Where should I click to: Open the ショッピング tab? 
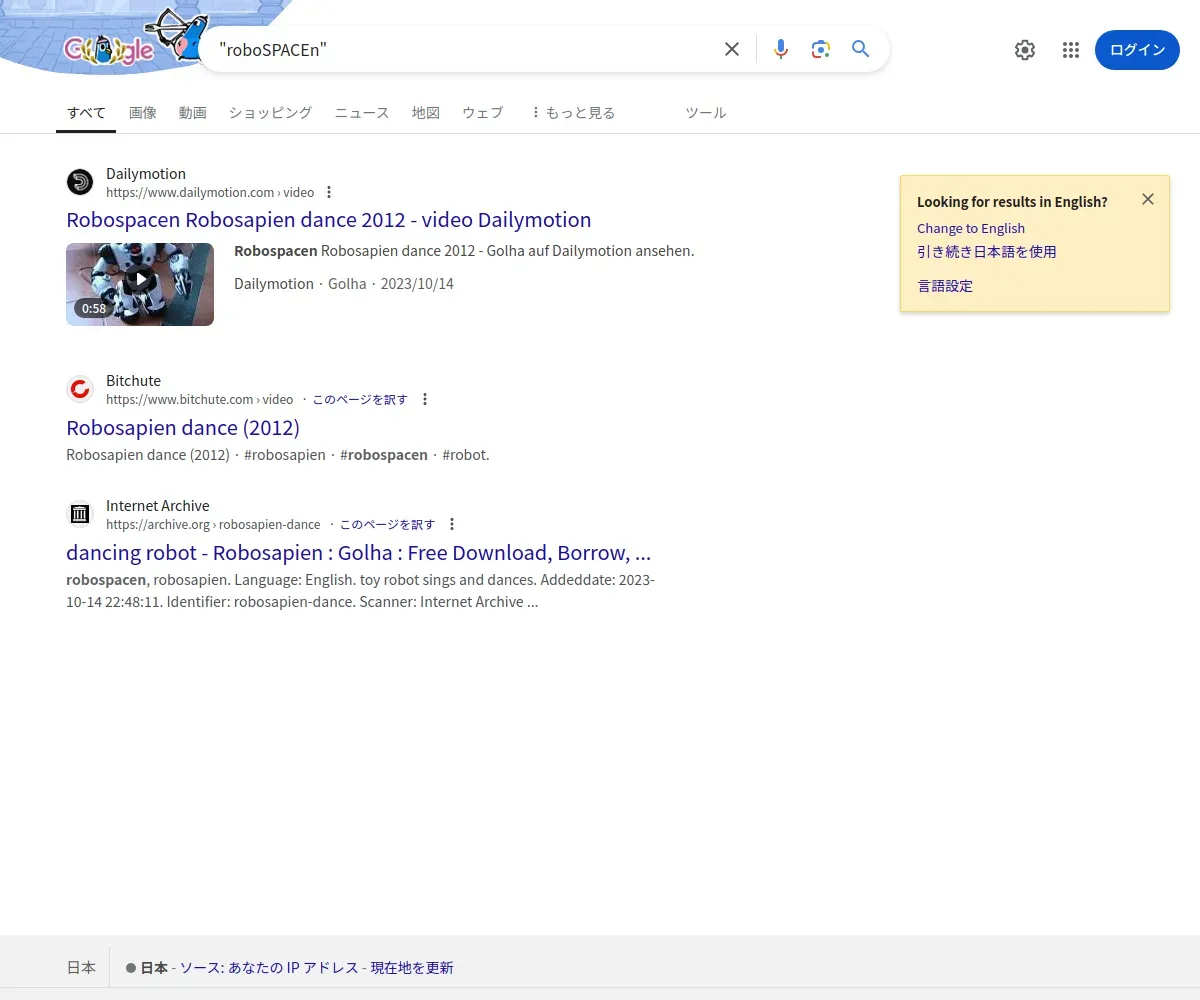[270, 113]
